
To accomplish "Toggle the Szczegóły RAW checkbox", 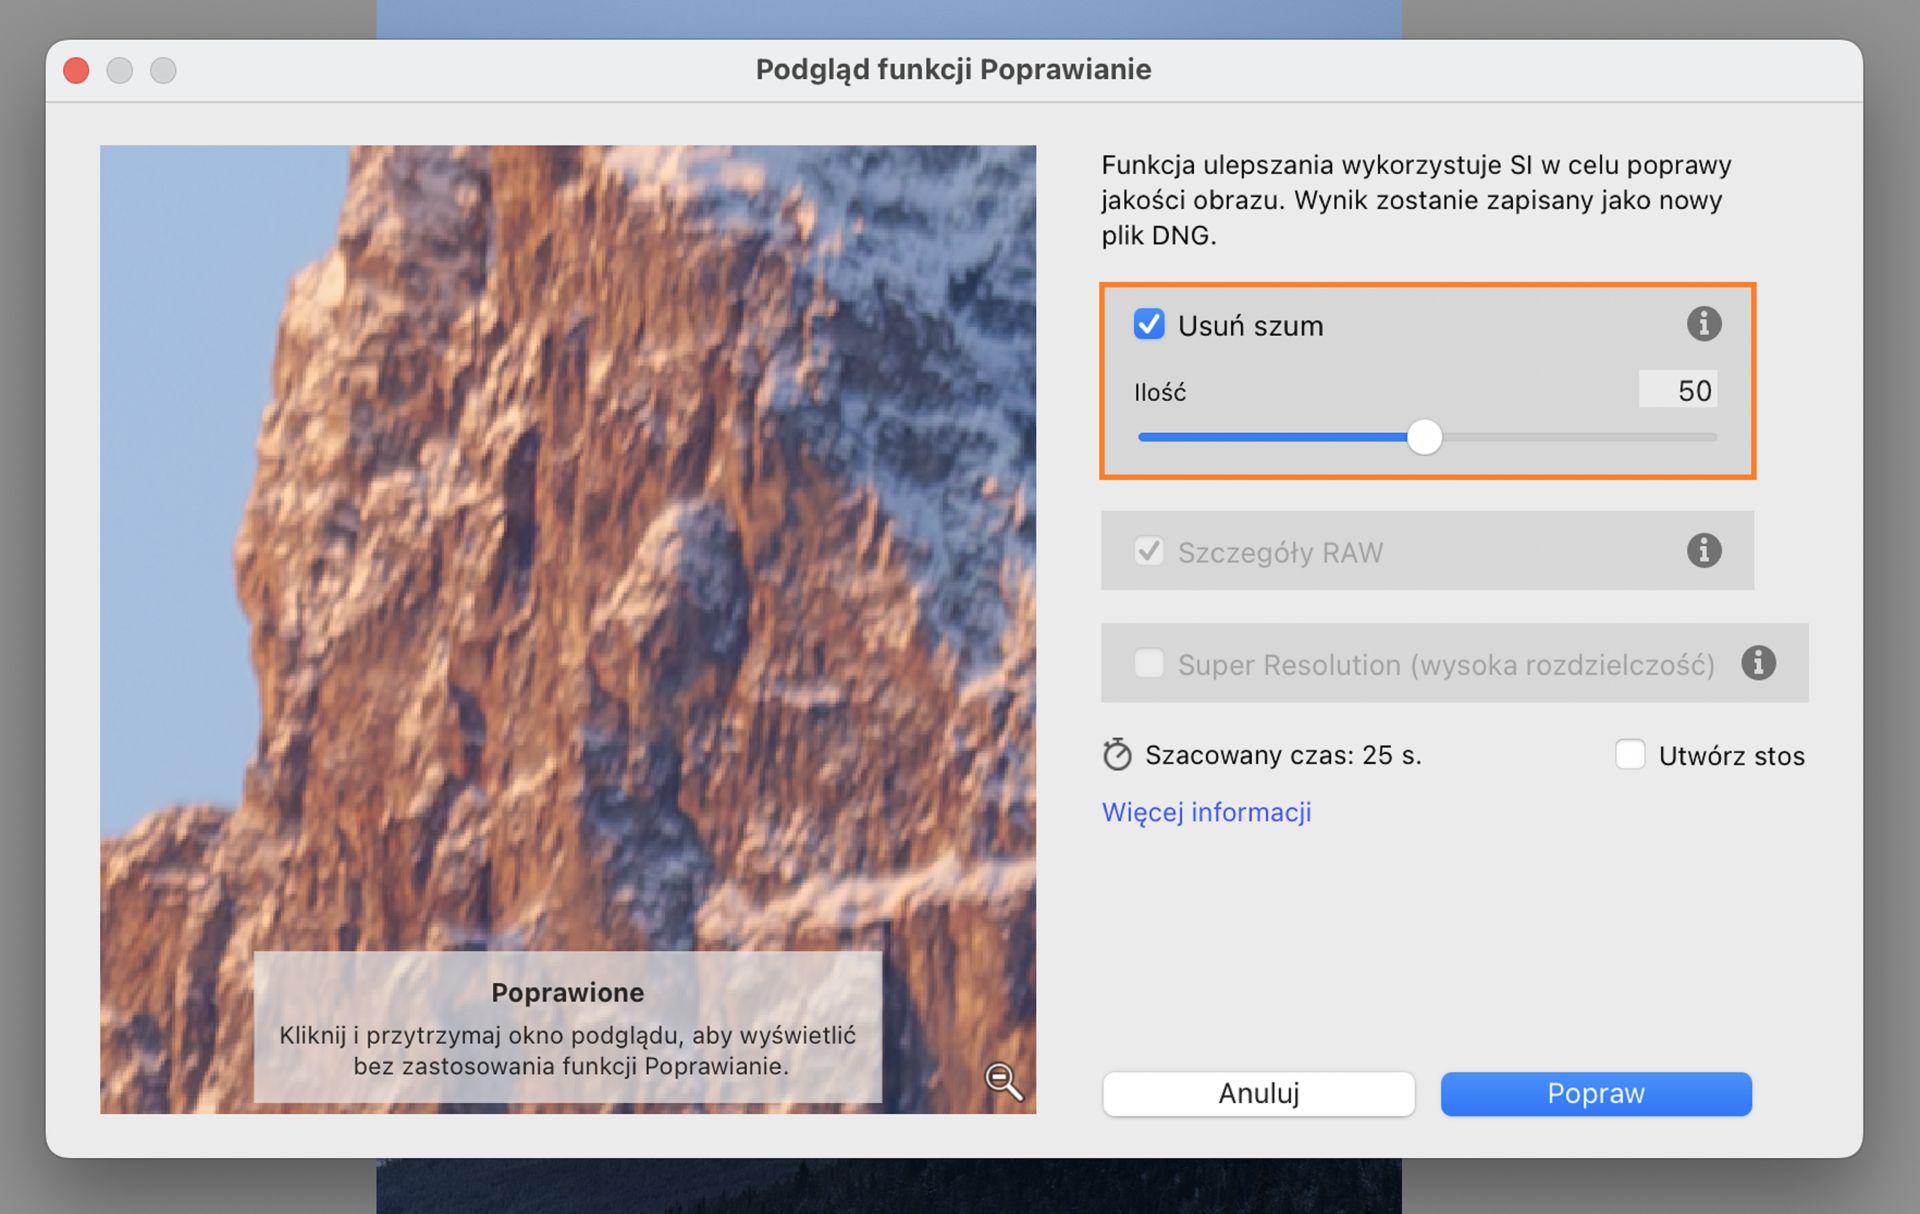I will coord(1149,551).
